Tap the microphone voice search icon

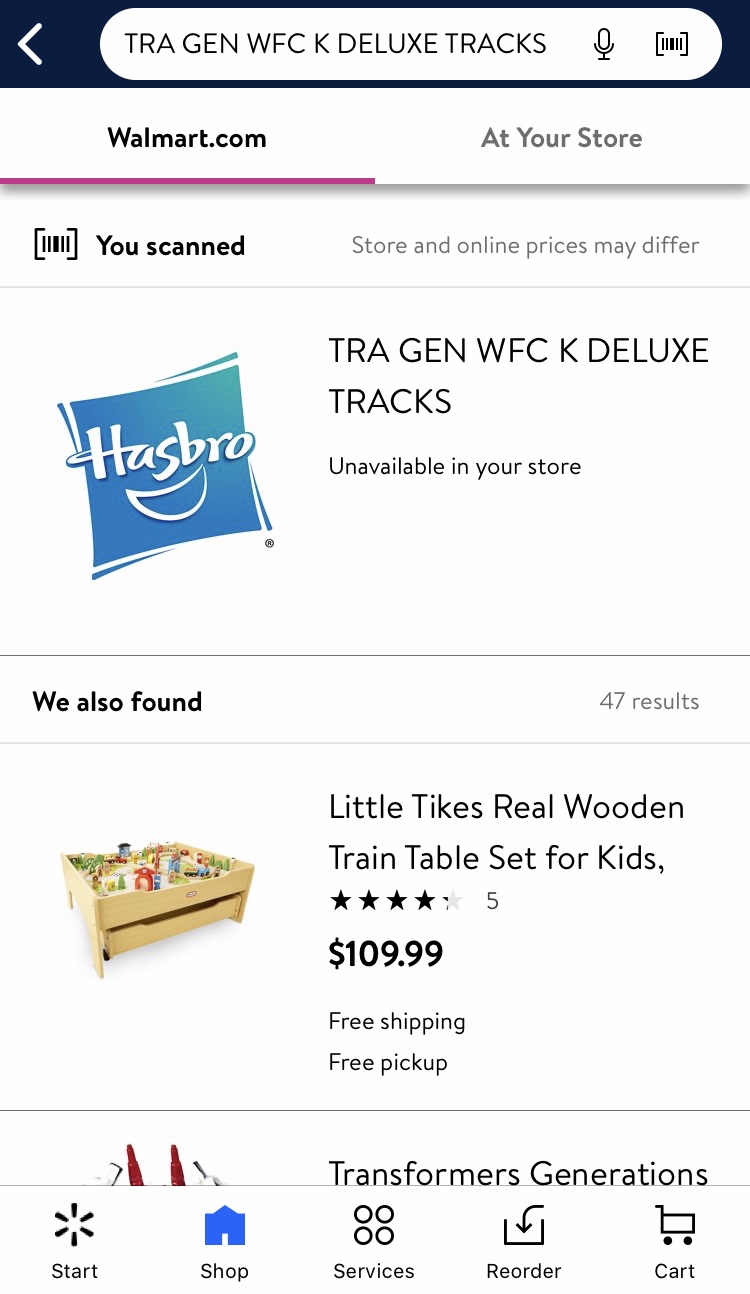[603, 44]
